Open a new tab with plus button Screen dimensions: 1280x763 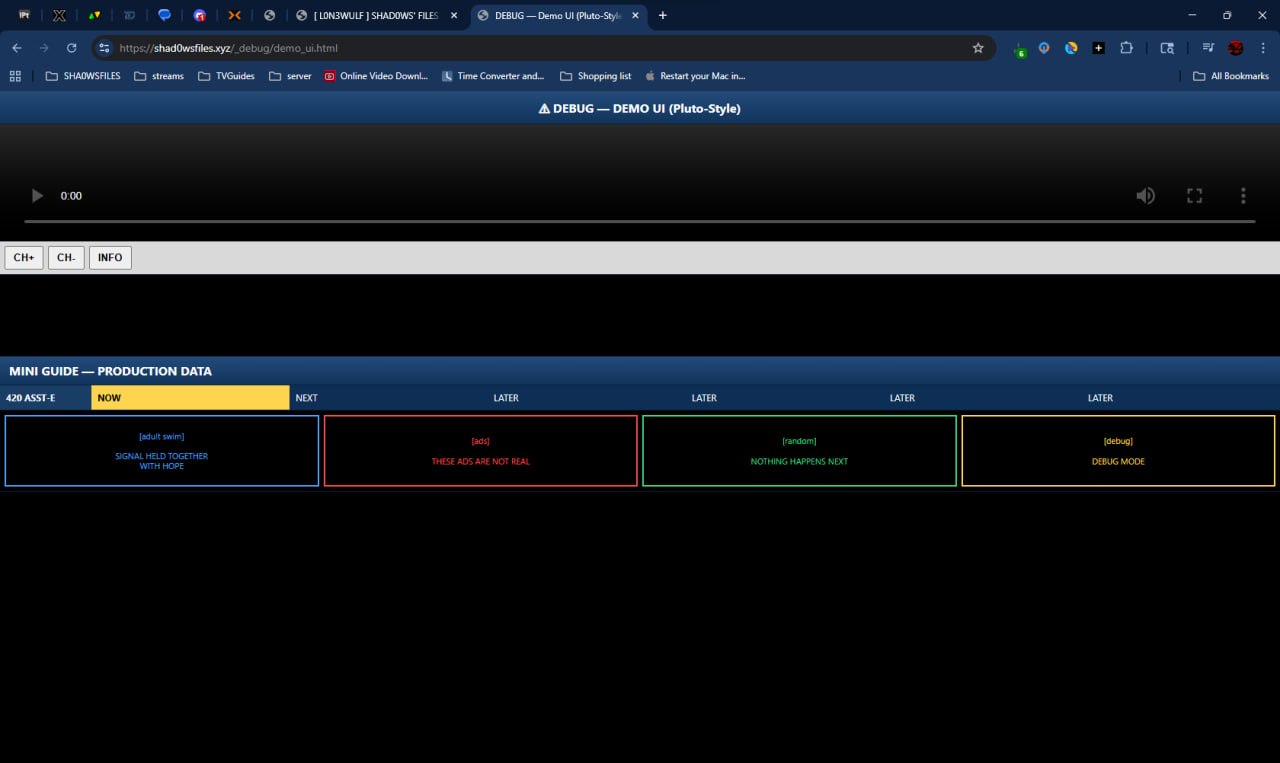[x=662, y=16]
